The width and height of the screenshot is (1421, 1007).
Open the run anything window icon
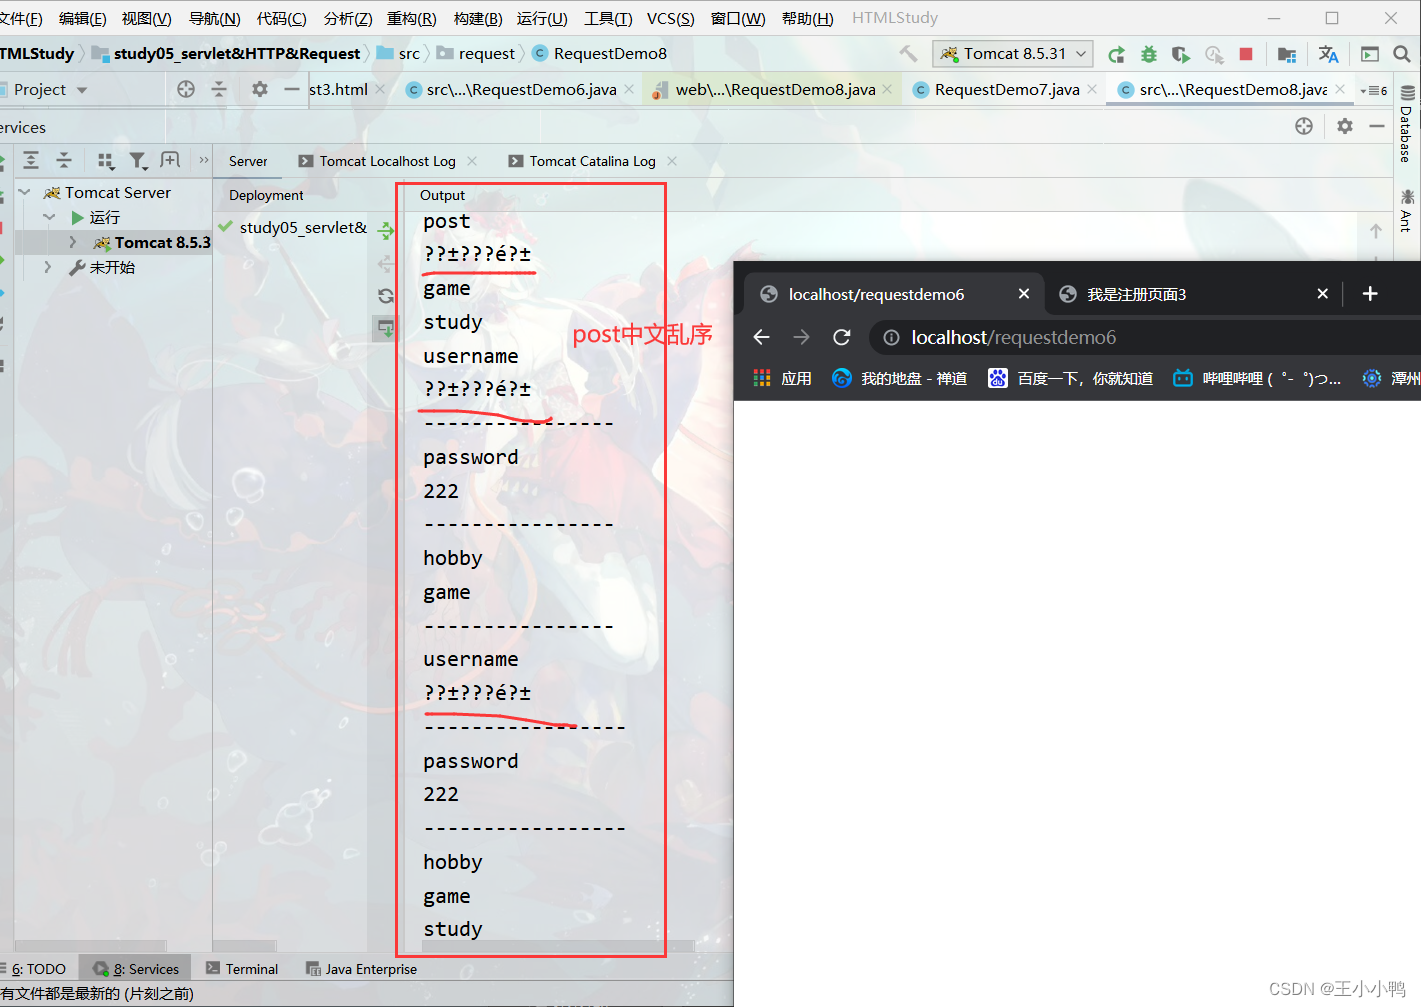[1370, 54]
